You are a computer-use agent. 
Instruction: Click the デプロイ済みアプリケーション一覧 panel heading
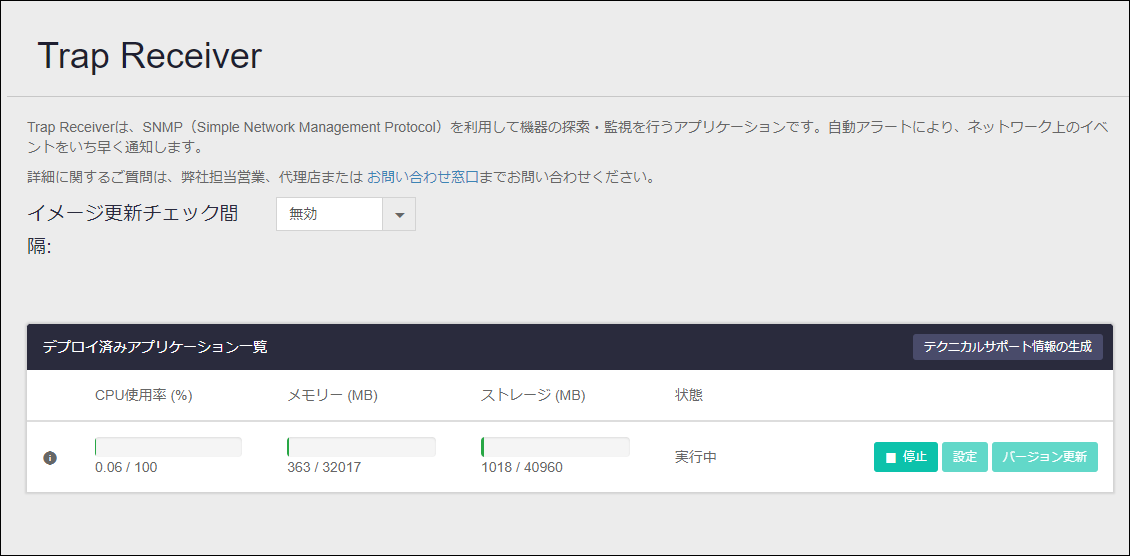point(155,347)
